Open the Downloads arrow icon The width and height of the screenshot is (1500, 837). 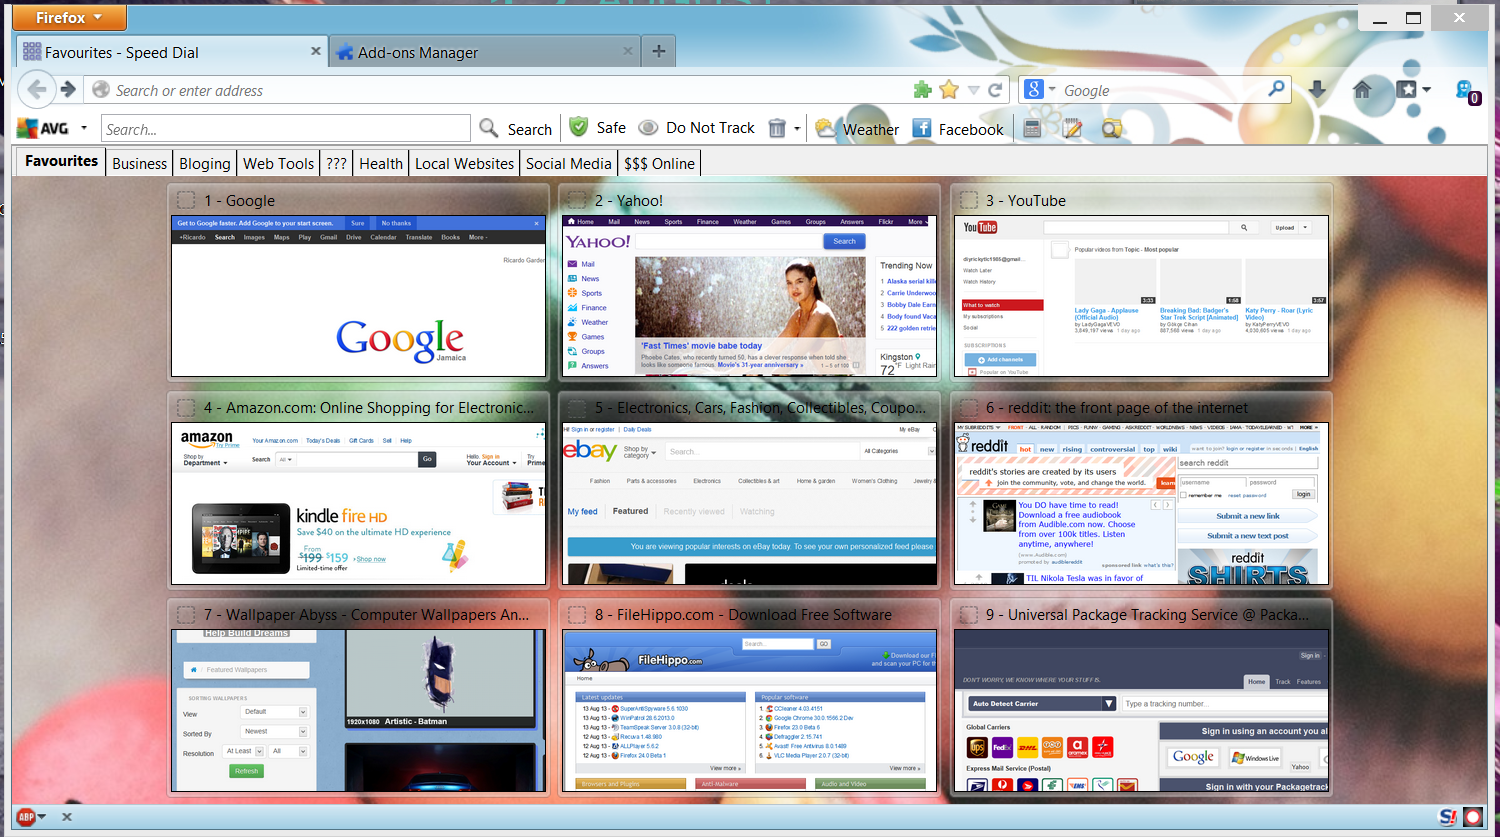[x=1318, y=90]
